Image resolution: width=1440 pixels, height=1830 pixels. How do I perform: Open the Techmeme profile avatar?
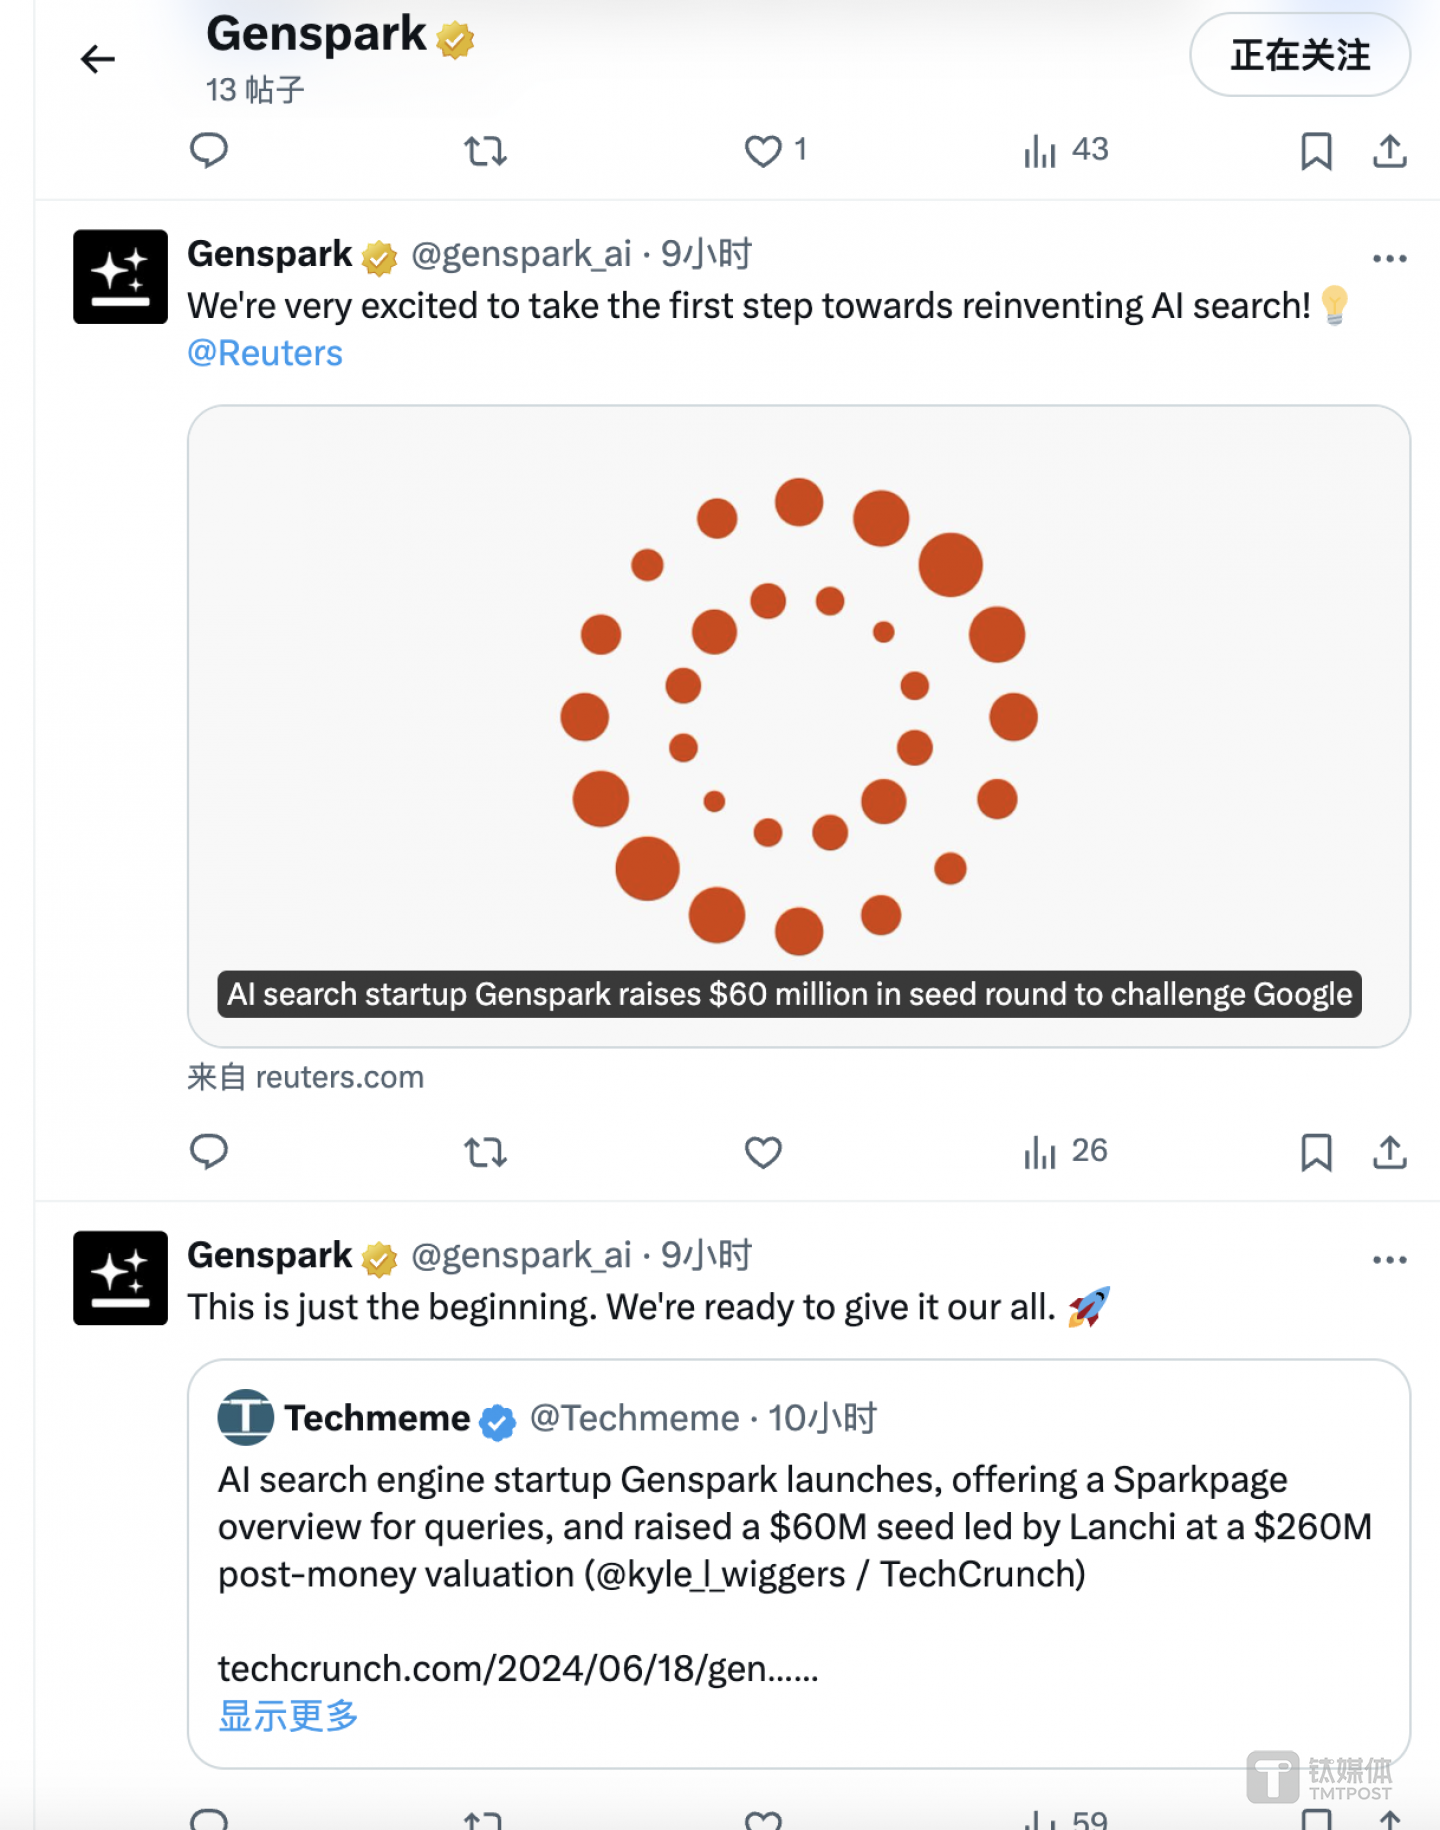point(245,1417)
